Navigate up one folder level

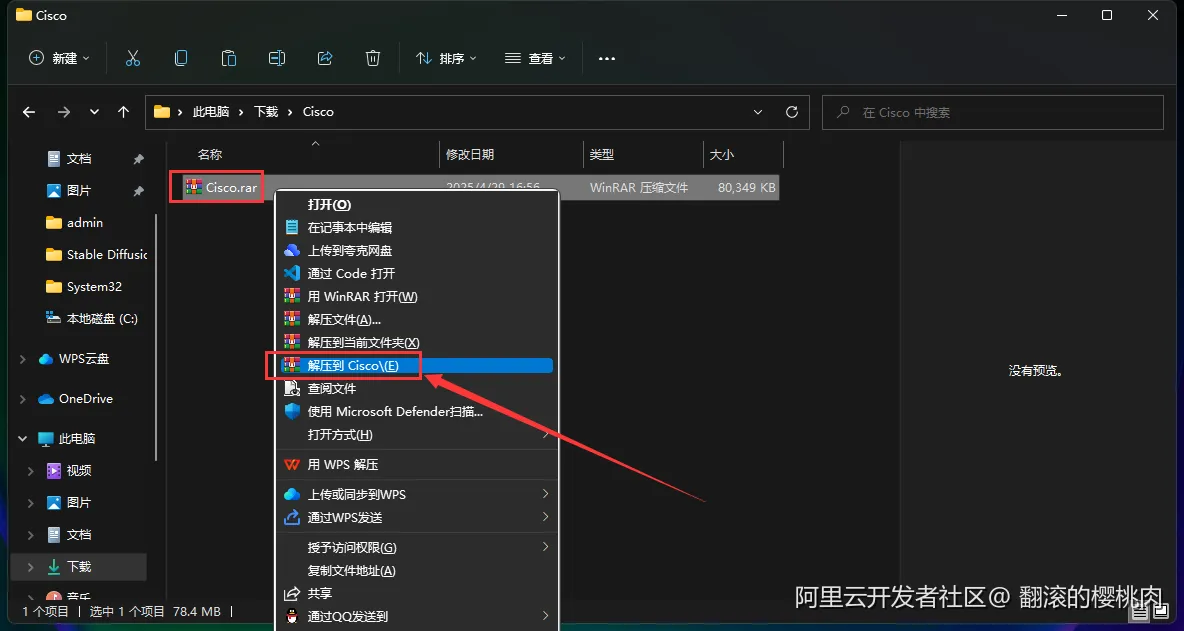click(124, 112)
